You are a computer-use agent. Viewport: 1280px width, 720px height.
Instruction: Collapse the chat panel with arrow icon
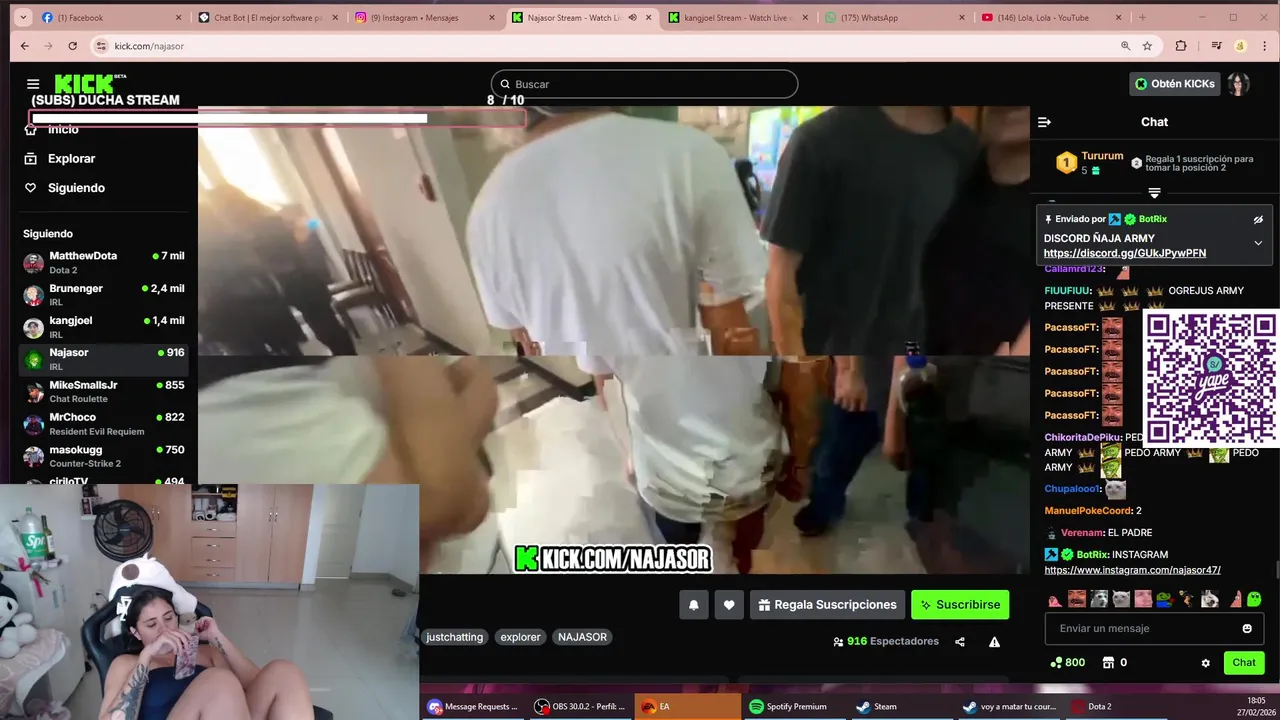(x=1044, y=122)
